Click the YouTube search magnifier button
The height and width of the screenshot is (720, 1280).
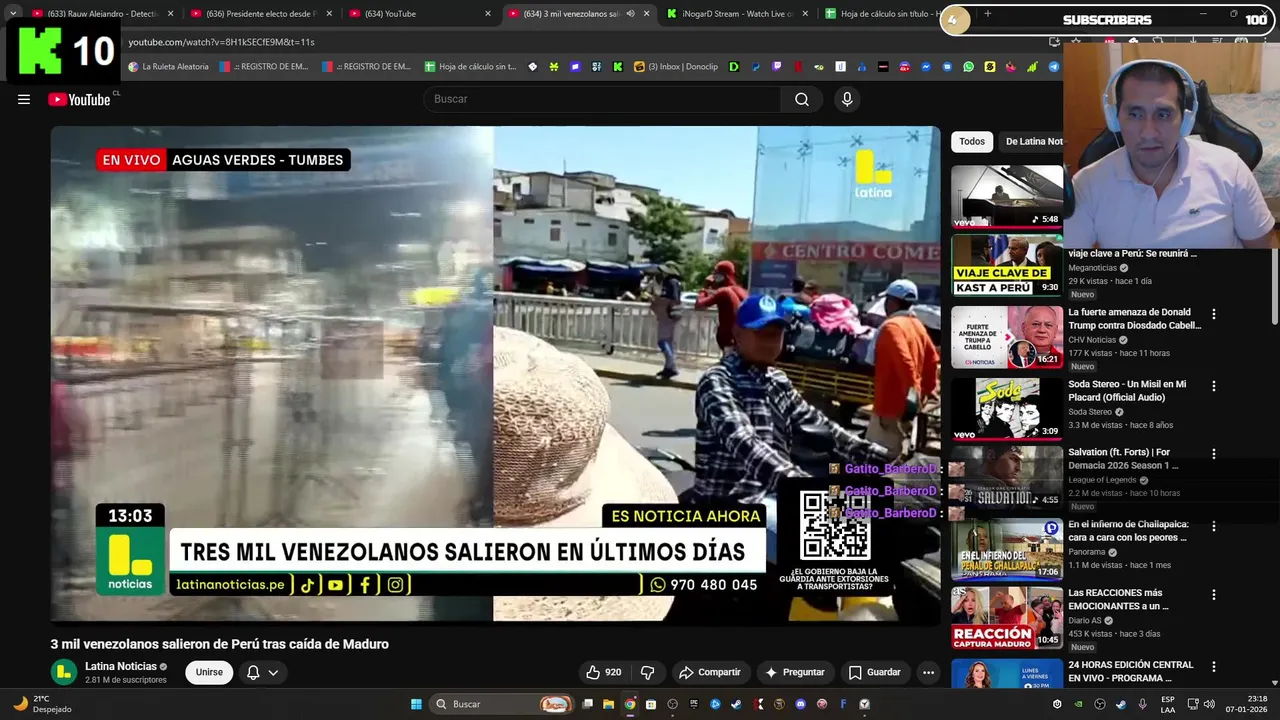pyautogui.click(x=802, y=99)
